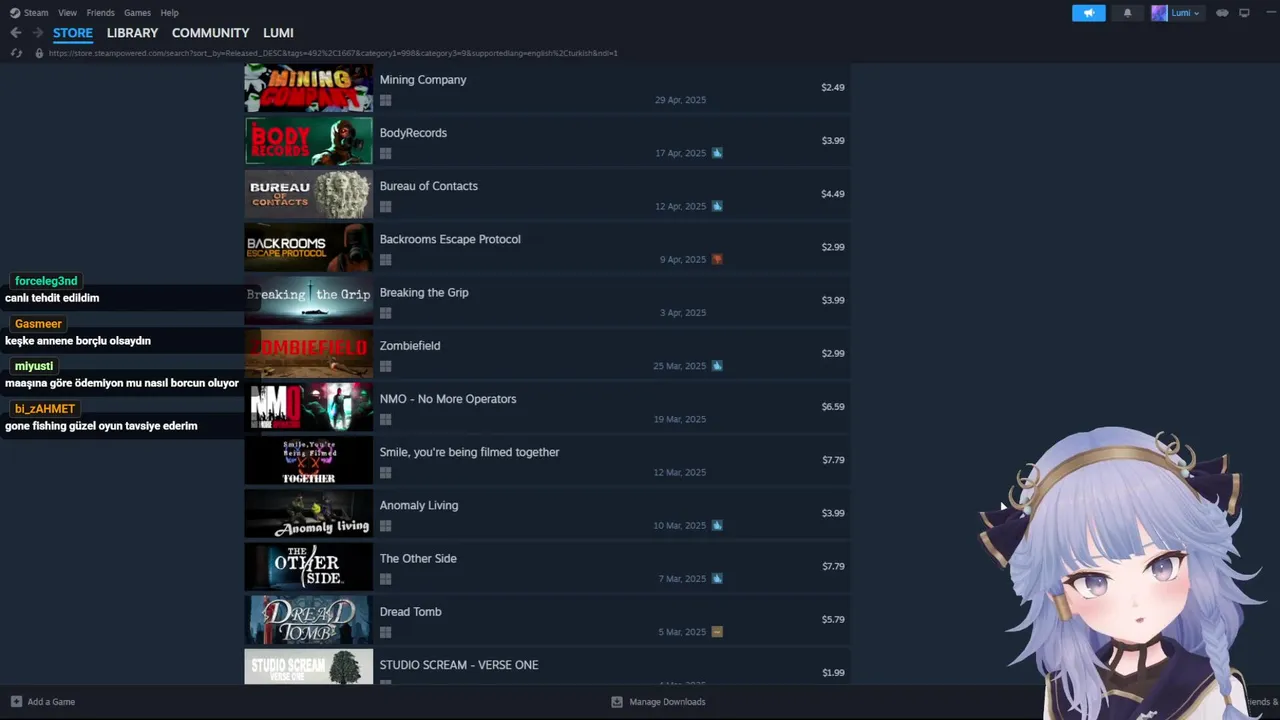Open the Breaking the Grip title

coord(424,292)
